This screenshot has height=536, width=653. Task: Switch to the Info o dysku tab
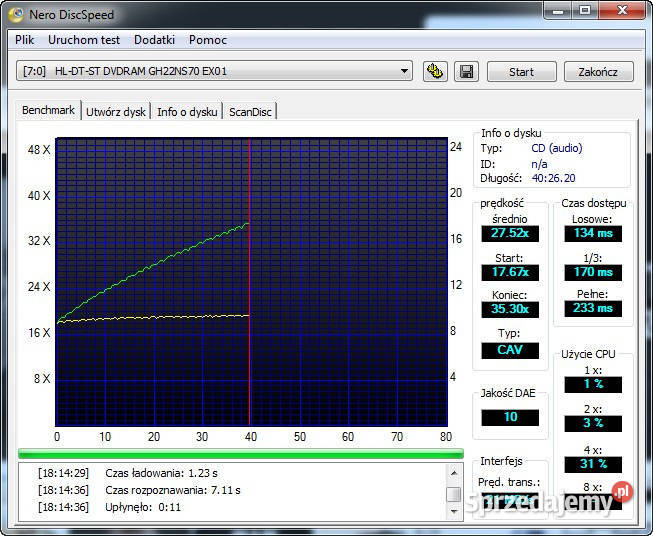pos(187,112)
